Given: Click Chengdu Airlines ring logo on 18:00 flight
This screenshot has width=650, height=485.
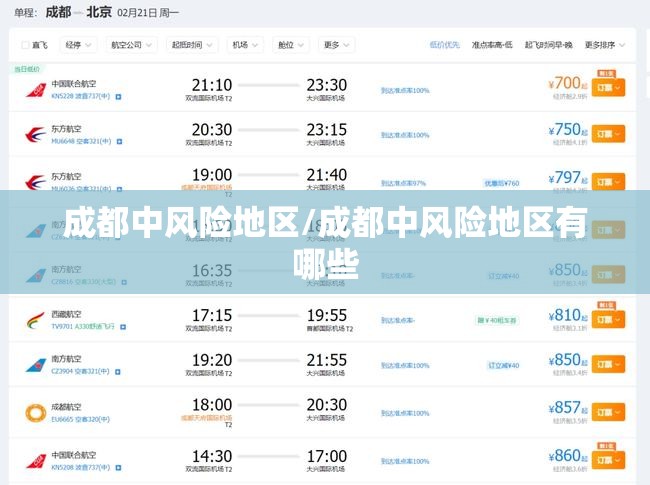Looking at the screenshot, I should pyautogui.click(x=36, y=413).
